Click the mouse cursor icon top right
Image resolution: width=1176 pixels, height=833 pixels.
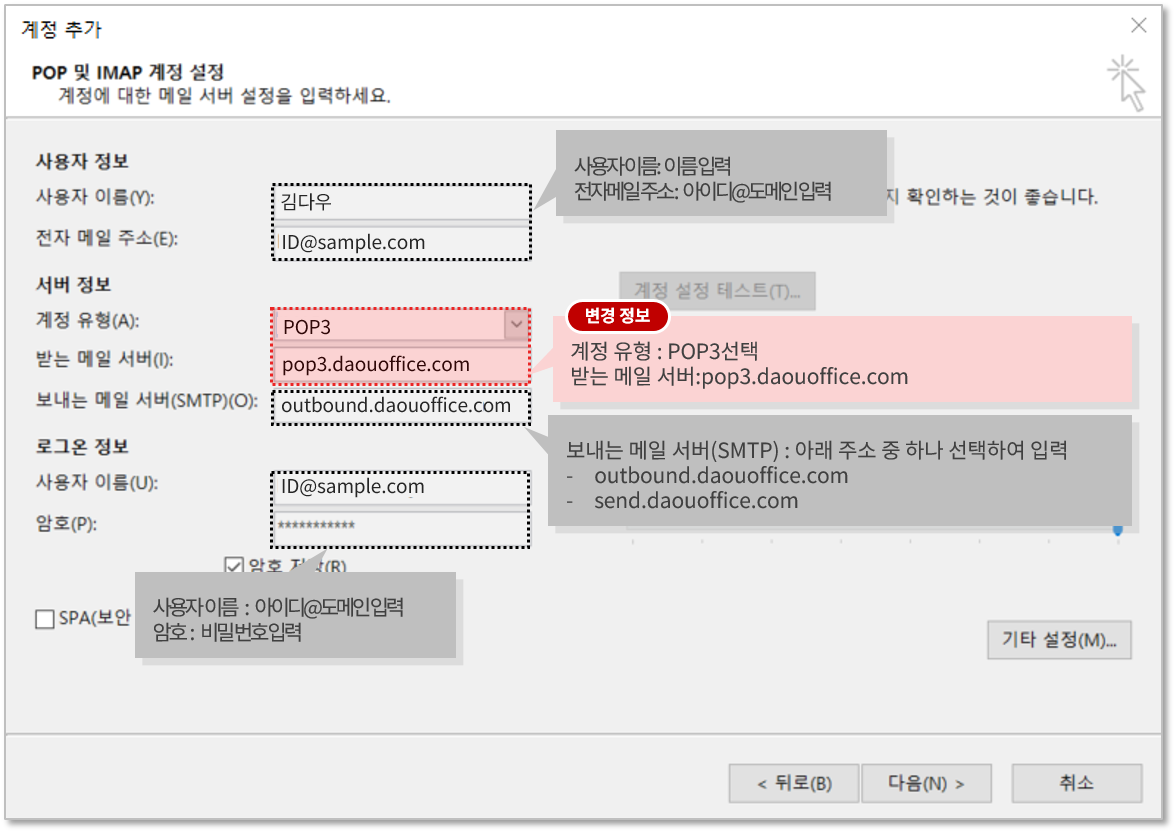tap(1126, 80)
